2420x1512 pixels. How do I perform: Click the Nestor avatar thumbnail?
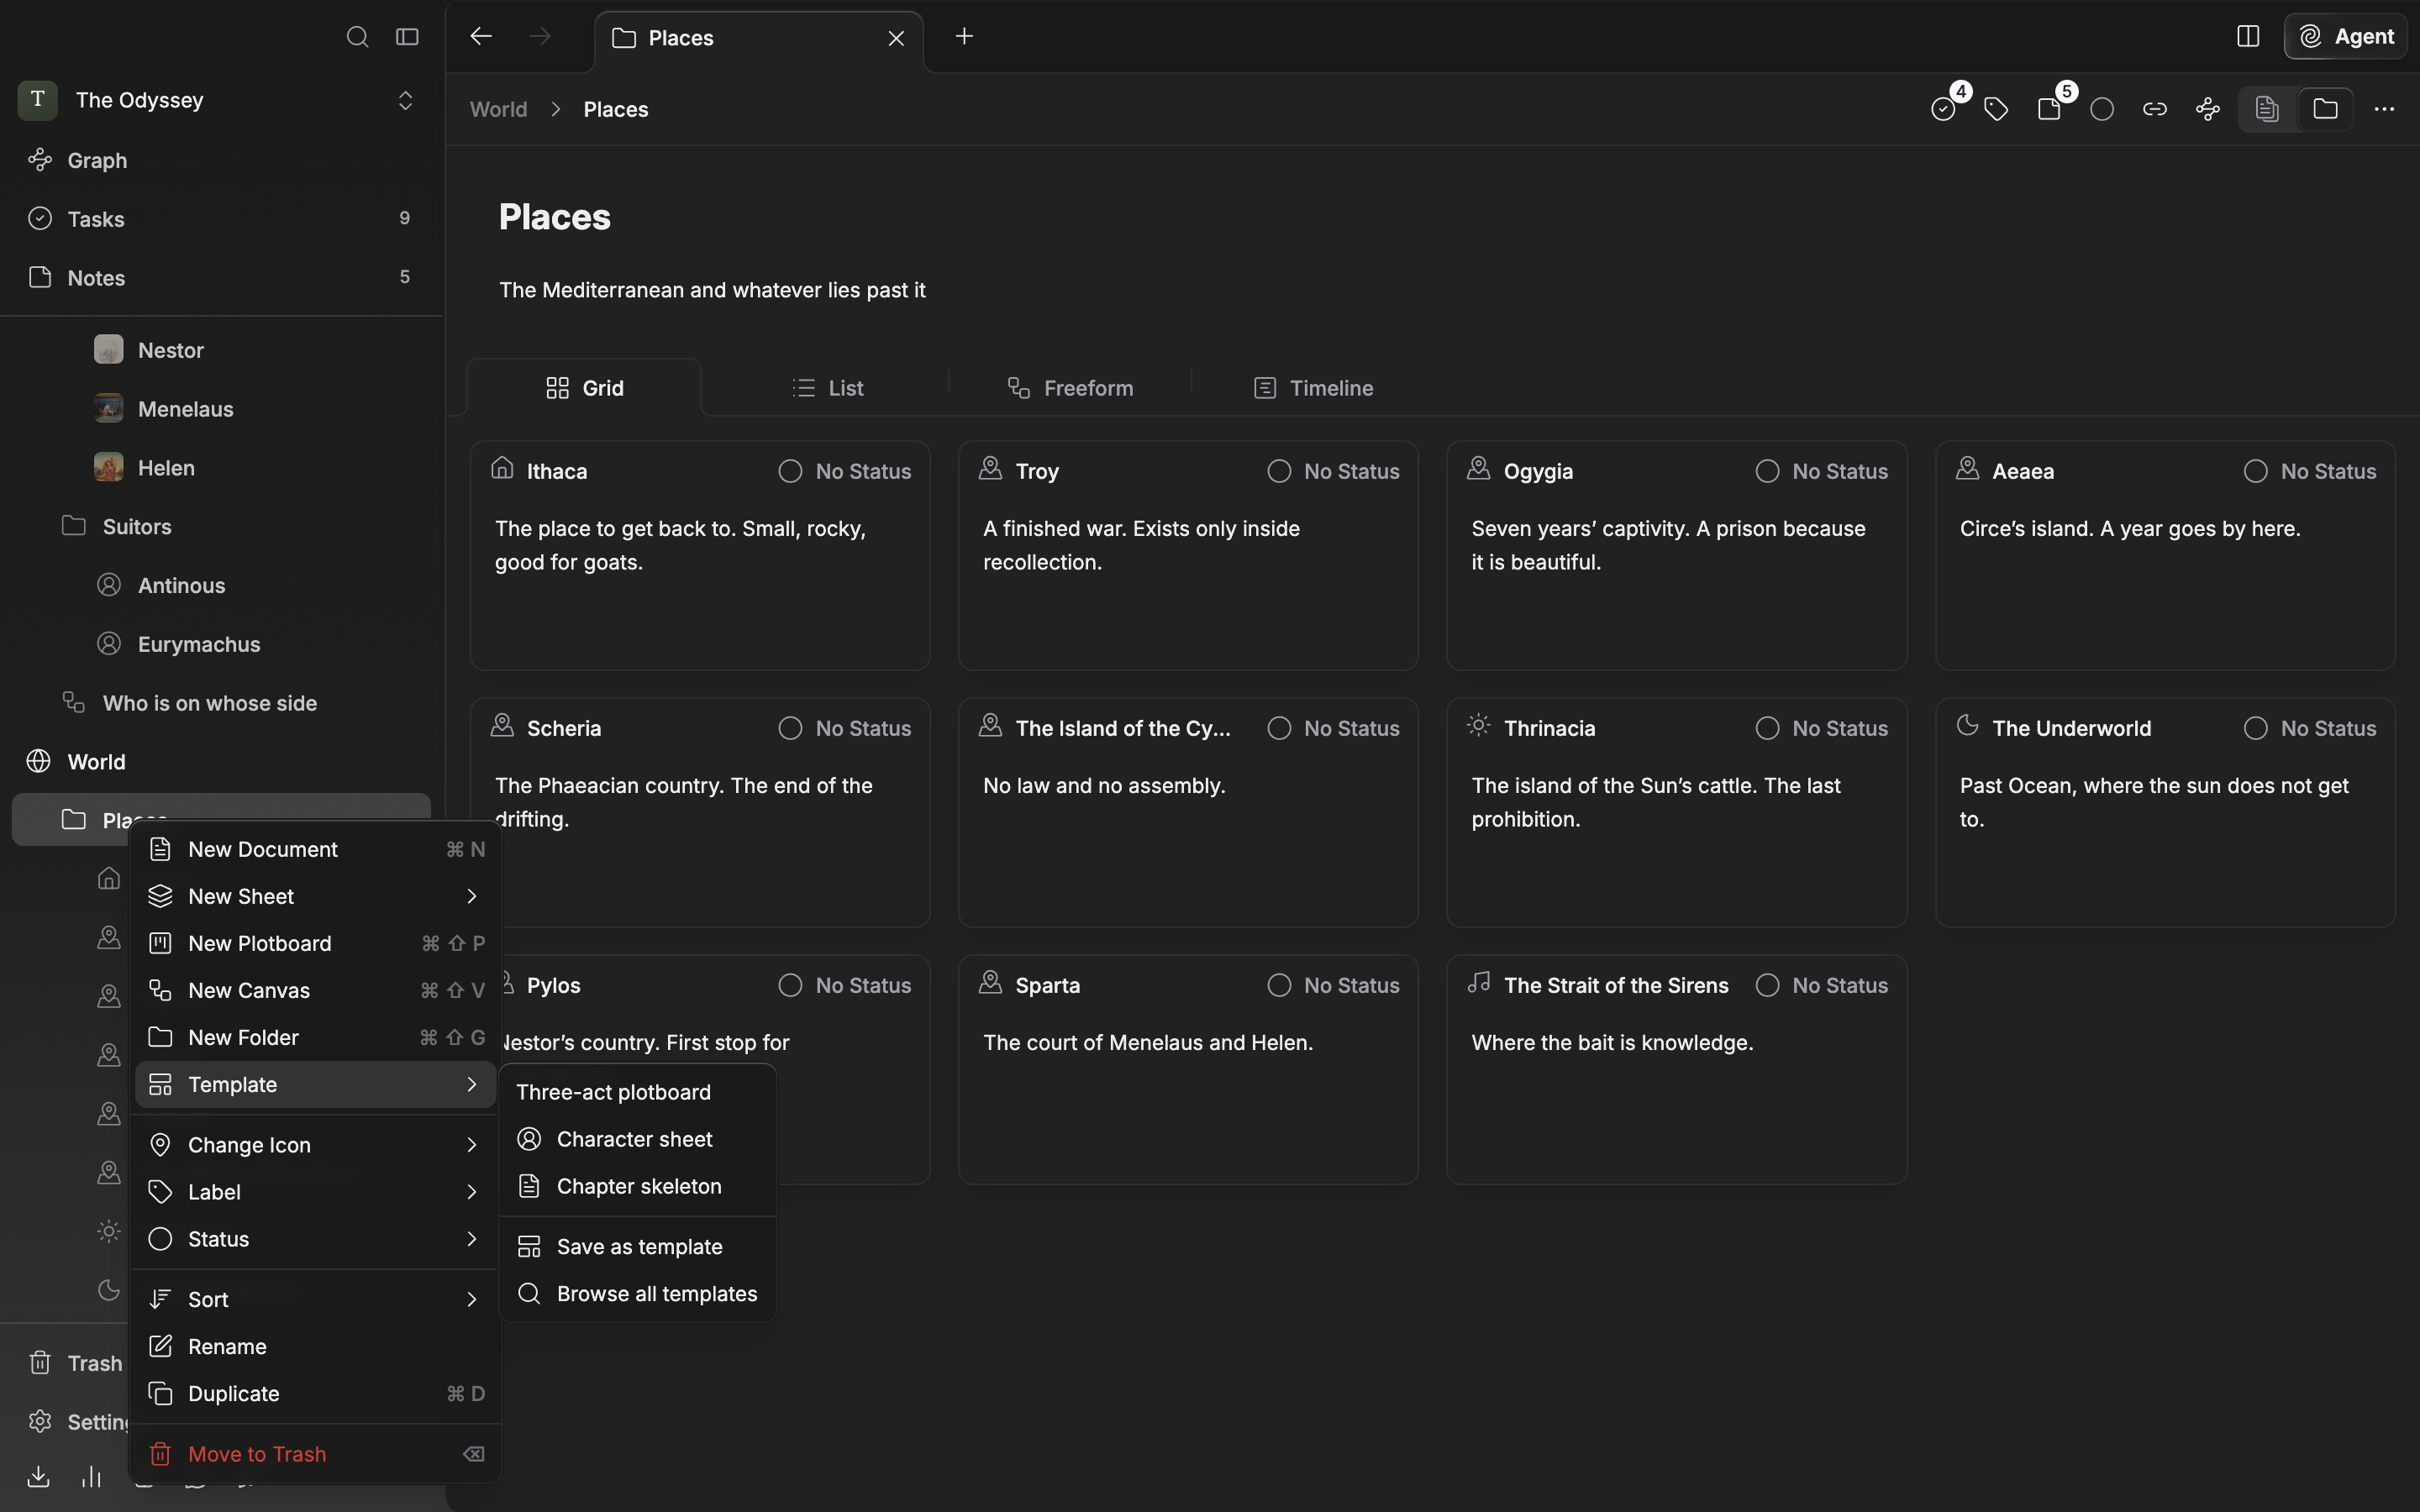[109, 350]
